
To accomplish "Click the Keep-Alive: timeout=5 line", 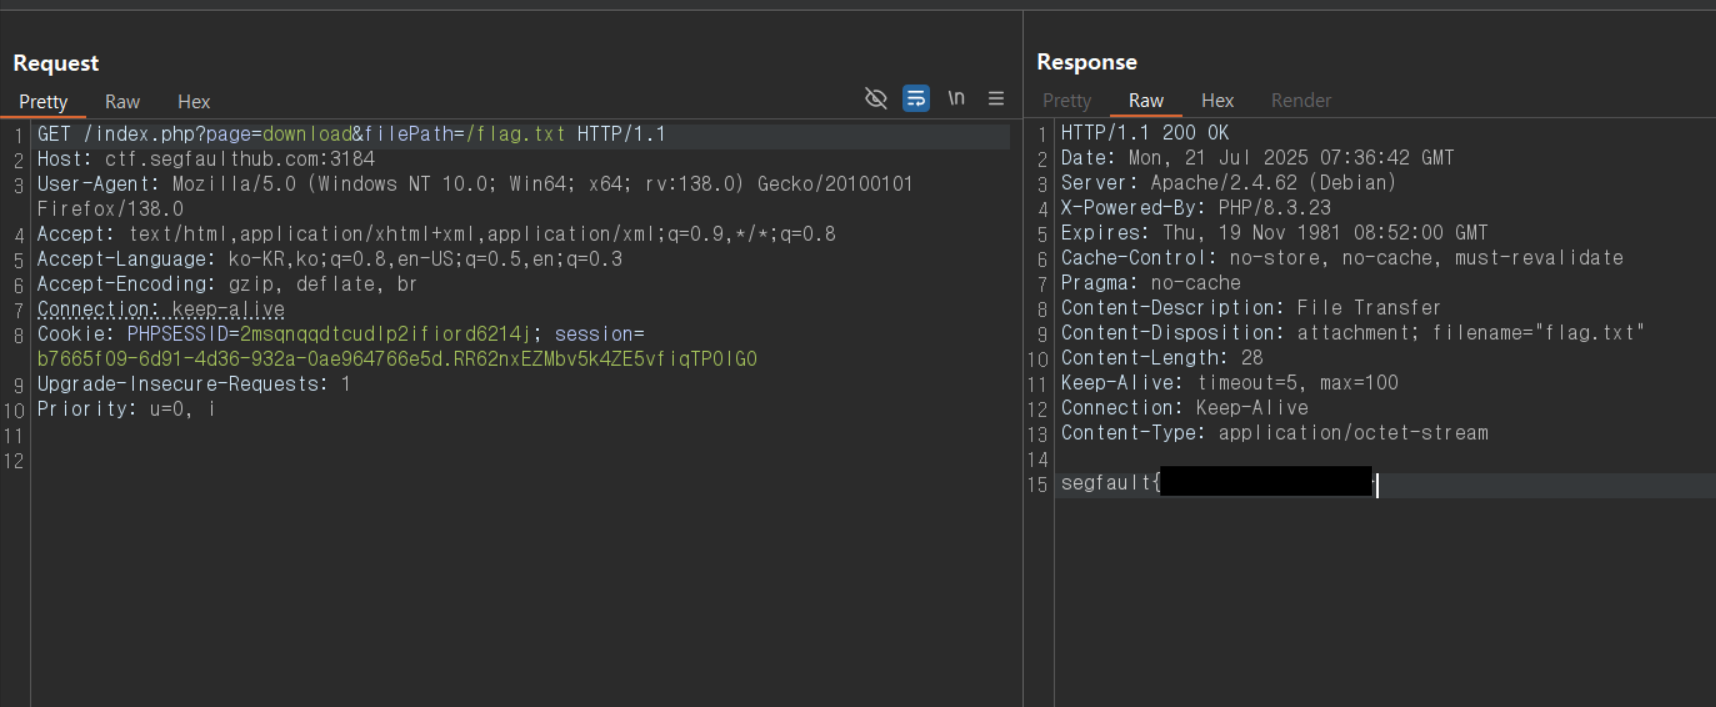I will pos(1230,383).
